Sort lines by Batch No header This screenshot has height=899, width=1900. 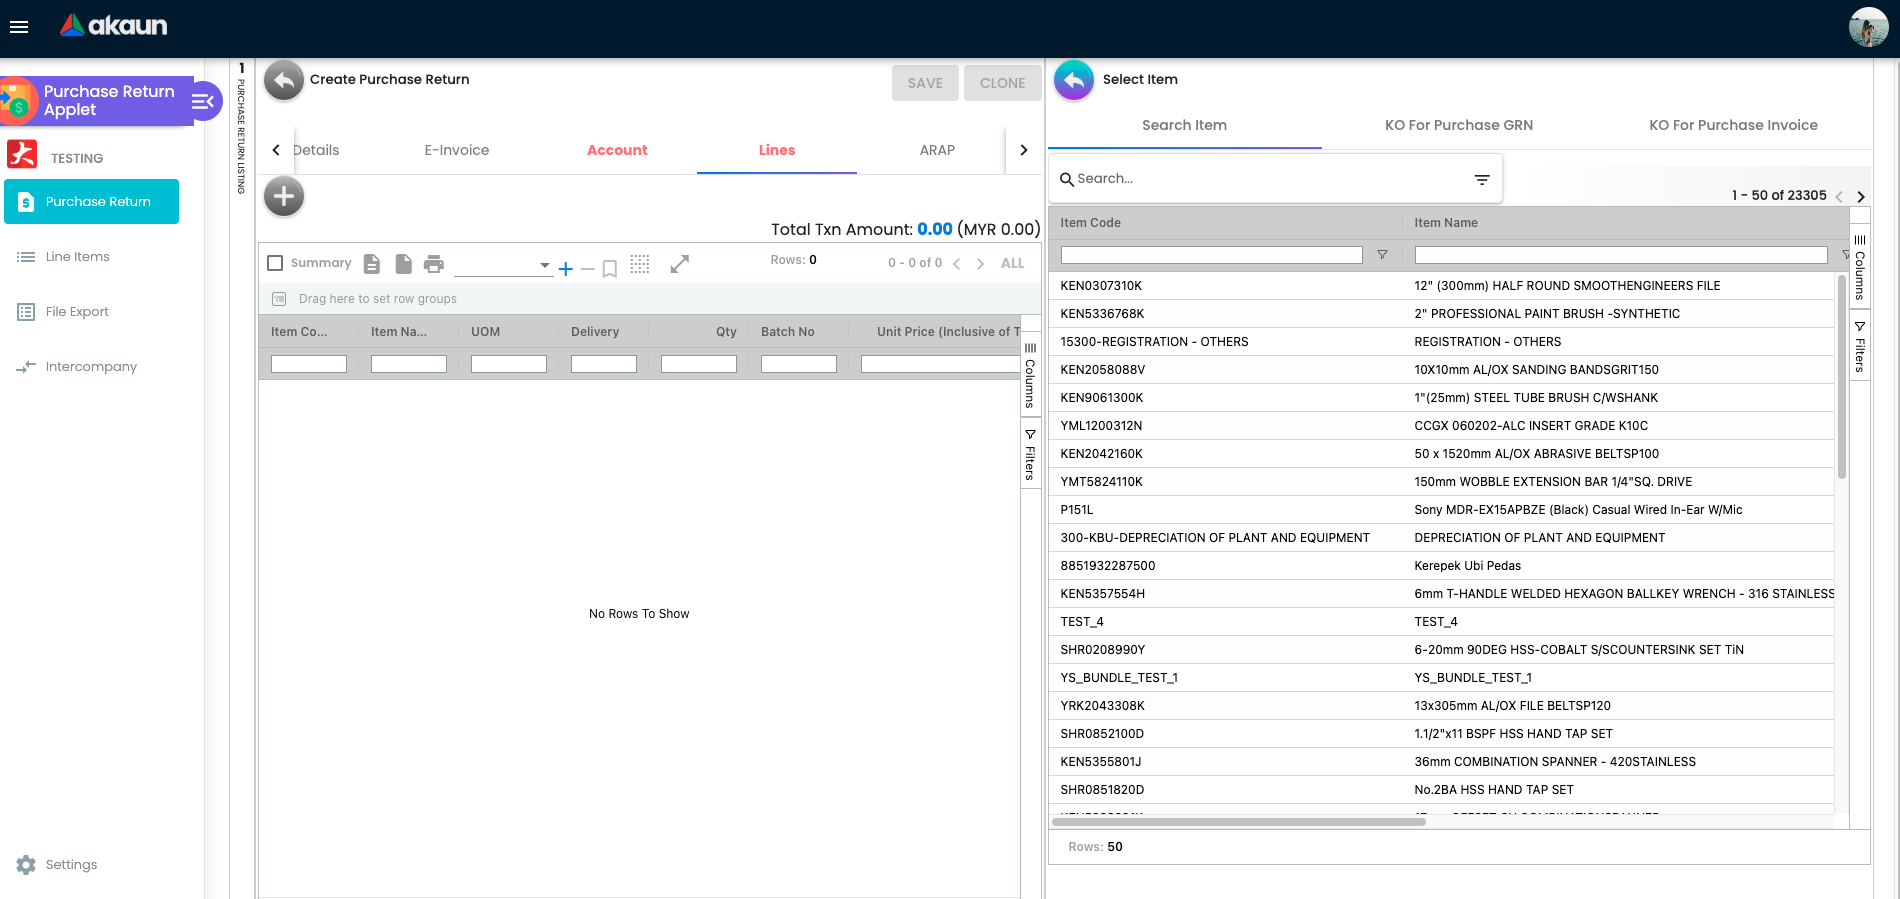pos(787,332)
